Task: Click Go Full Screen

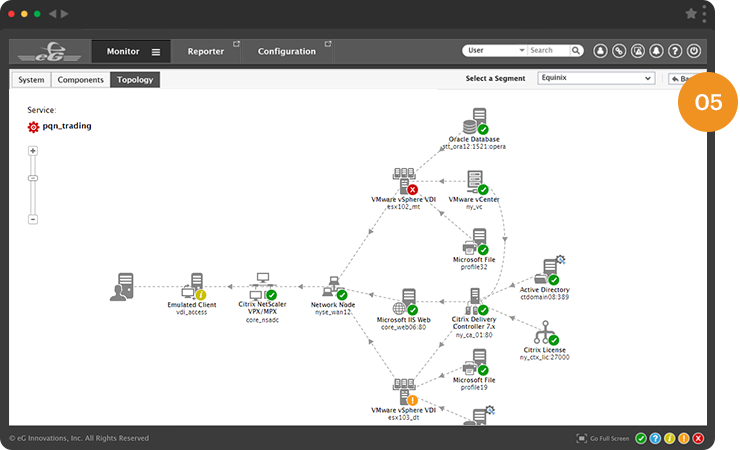Action: pyautogui.click(x=603, y=439)
